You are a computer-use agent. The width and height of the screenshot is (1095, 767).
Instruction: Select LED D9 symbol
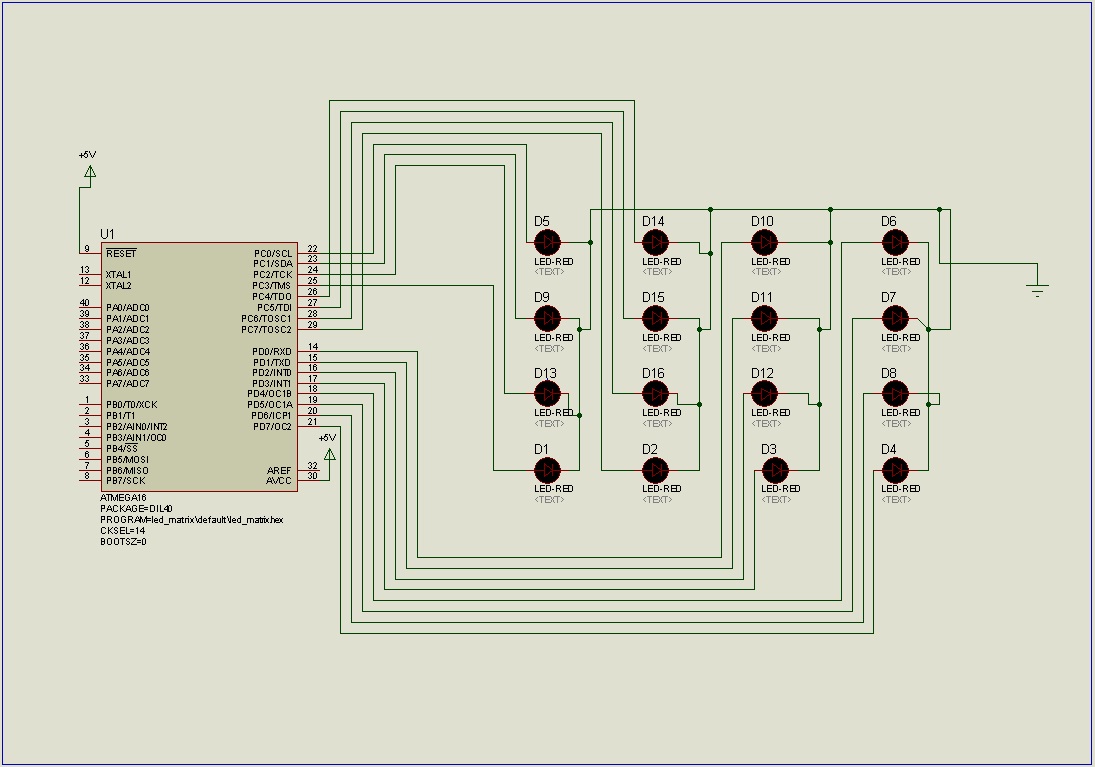(x=547, y=316)
